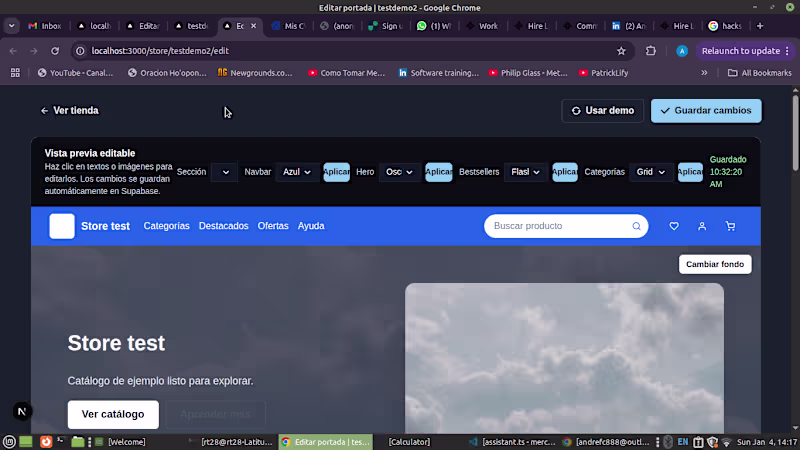Close the active Editar portada tab
800x450 pixels.
click(254, 26)
